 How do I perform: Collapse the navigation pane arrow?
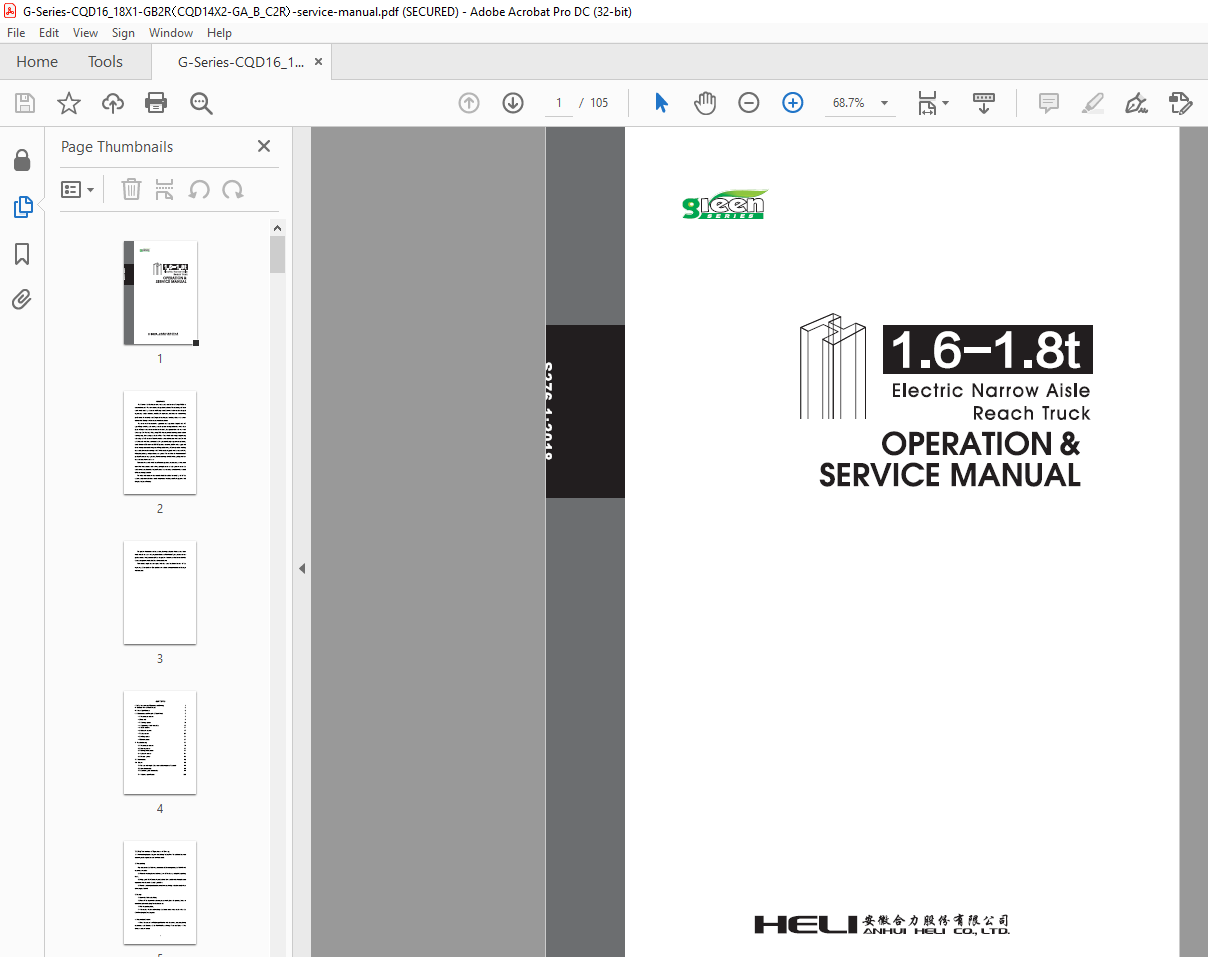pos(301,568)
